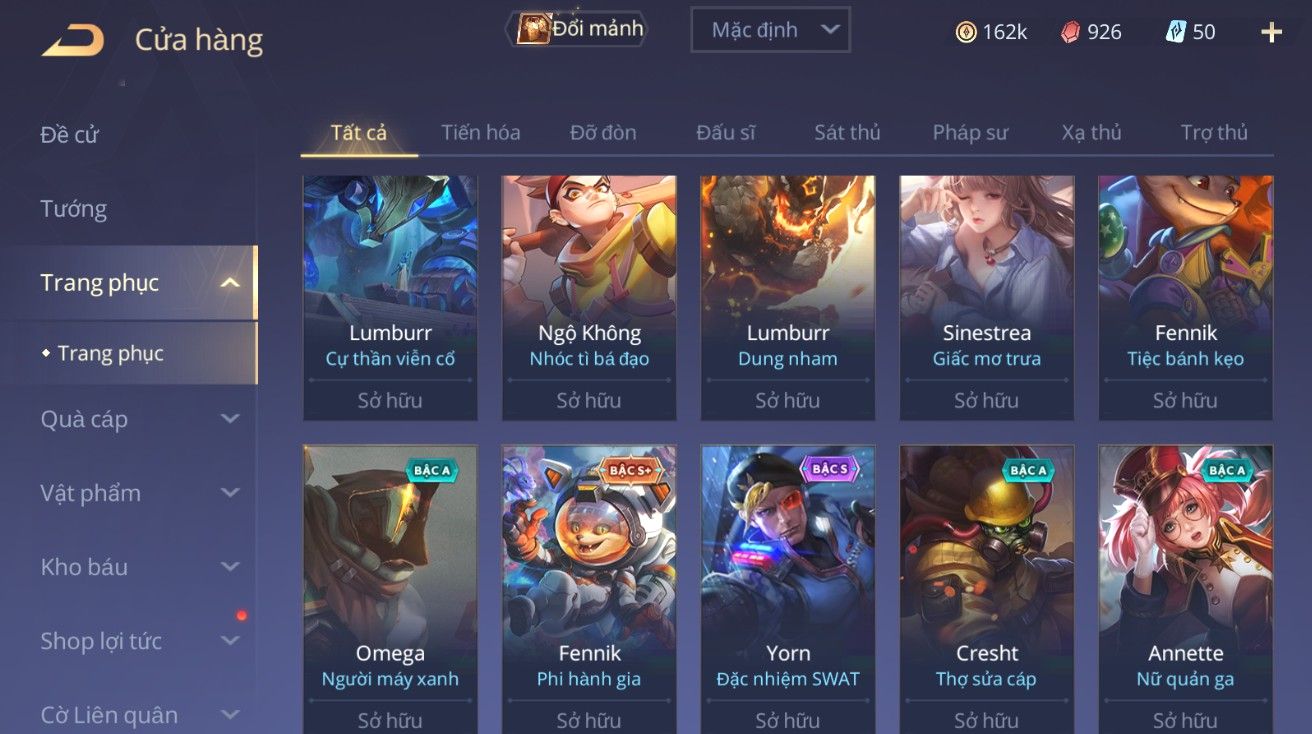Switch to the Sát thủ tab
Viewport: 1312px width, 734px height.
point(847,132)
